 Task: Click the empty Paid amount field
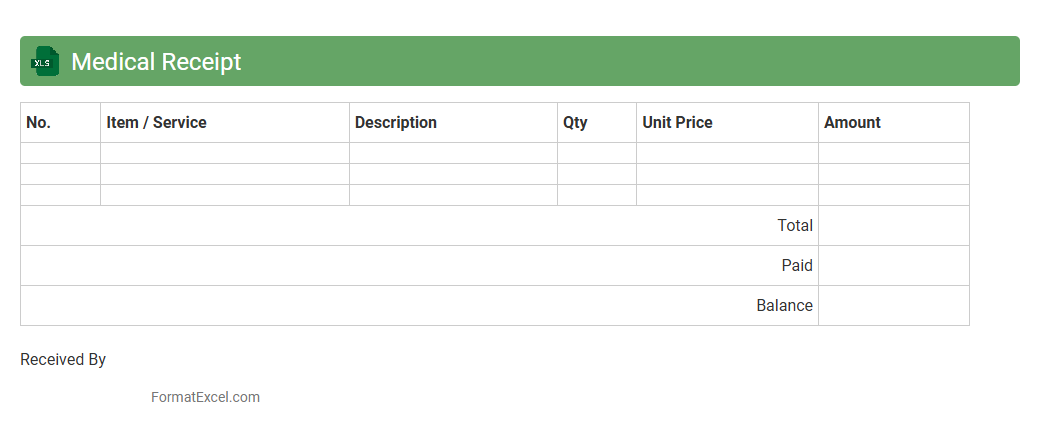(893, 266)
